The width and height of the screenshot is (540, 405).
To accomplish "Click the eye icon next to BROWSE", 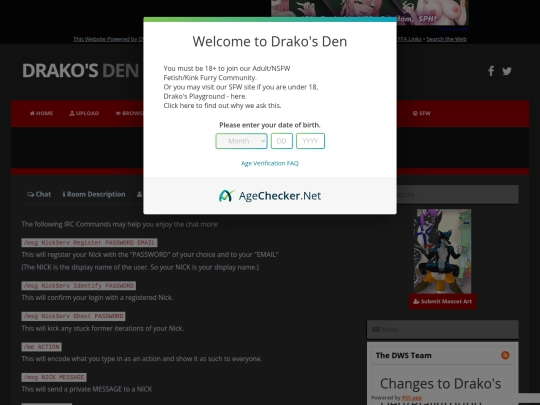I will click(x=118, y=113).
